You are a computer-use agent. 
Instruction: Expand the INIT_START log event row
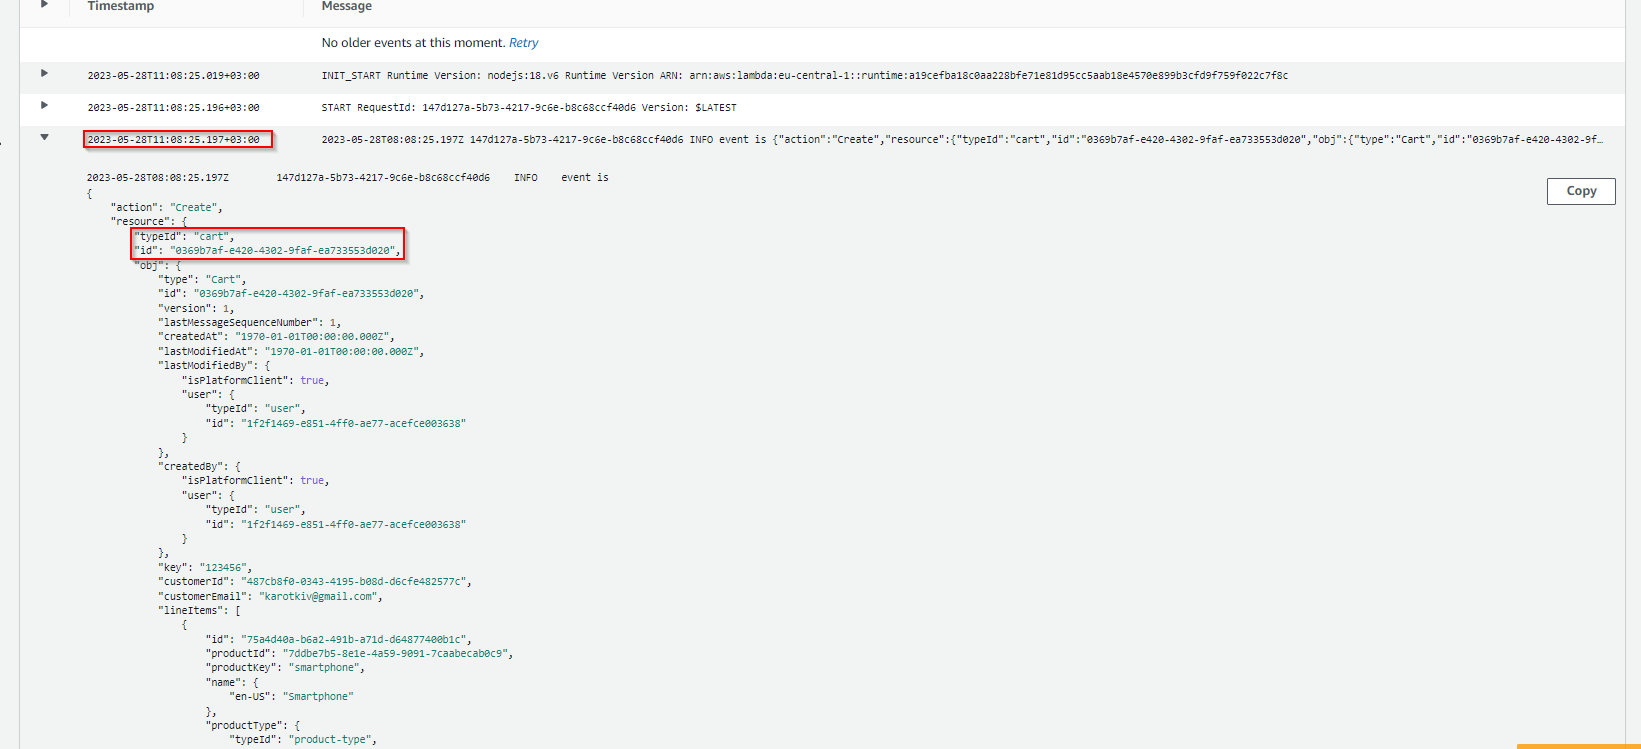tap(44, 74)
